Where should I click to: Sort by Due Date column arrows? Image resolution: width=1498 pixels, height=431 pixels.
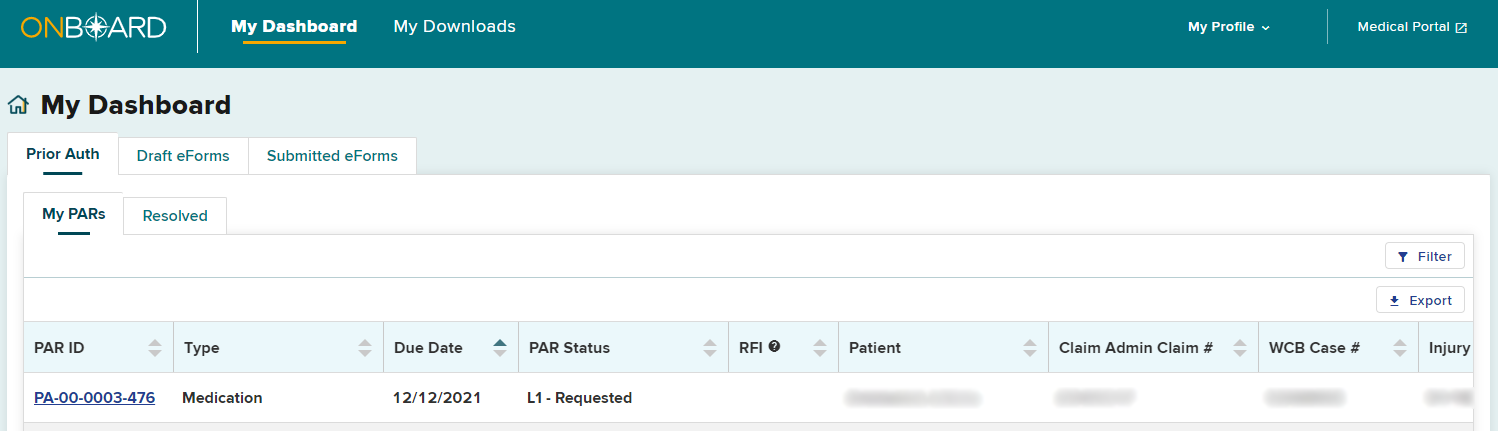pyautogui.click(x=500, y=348)
